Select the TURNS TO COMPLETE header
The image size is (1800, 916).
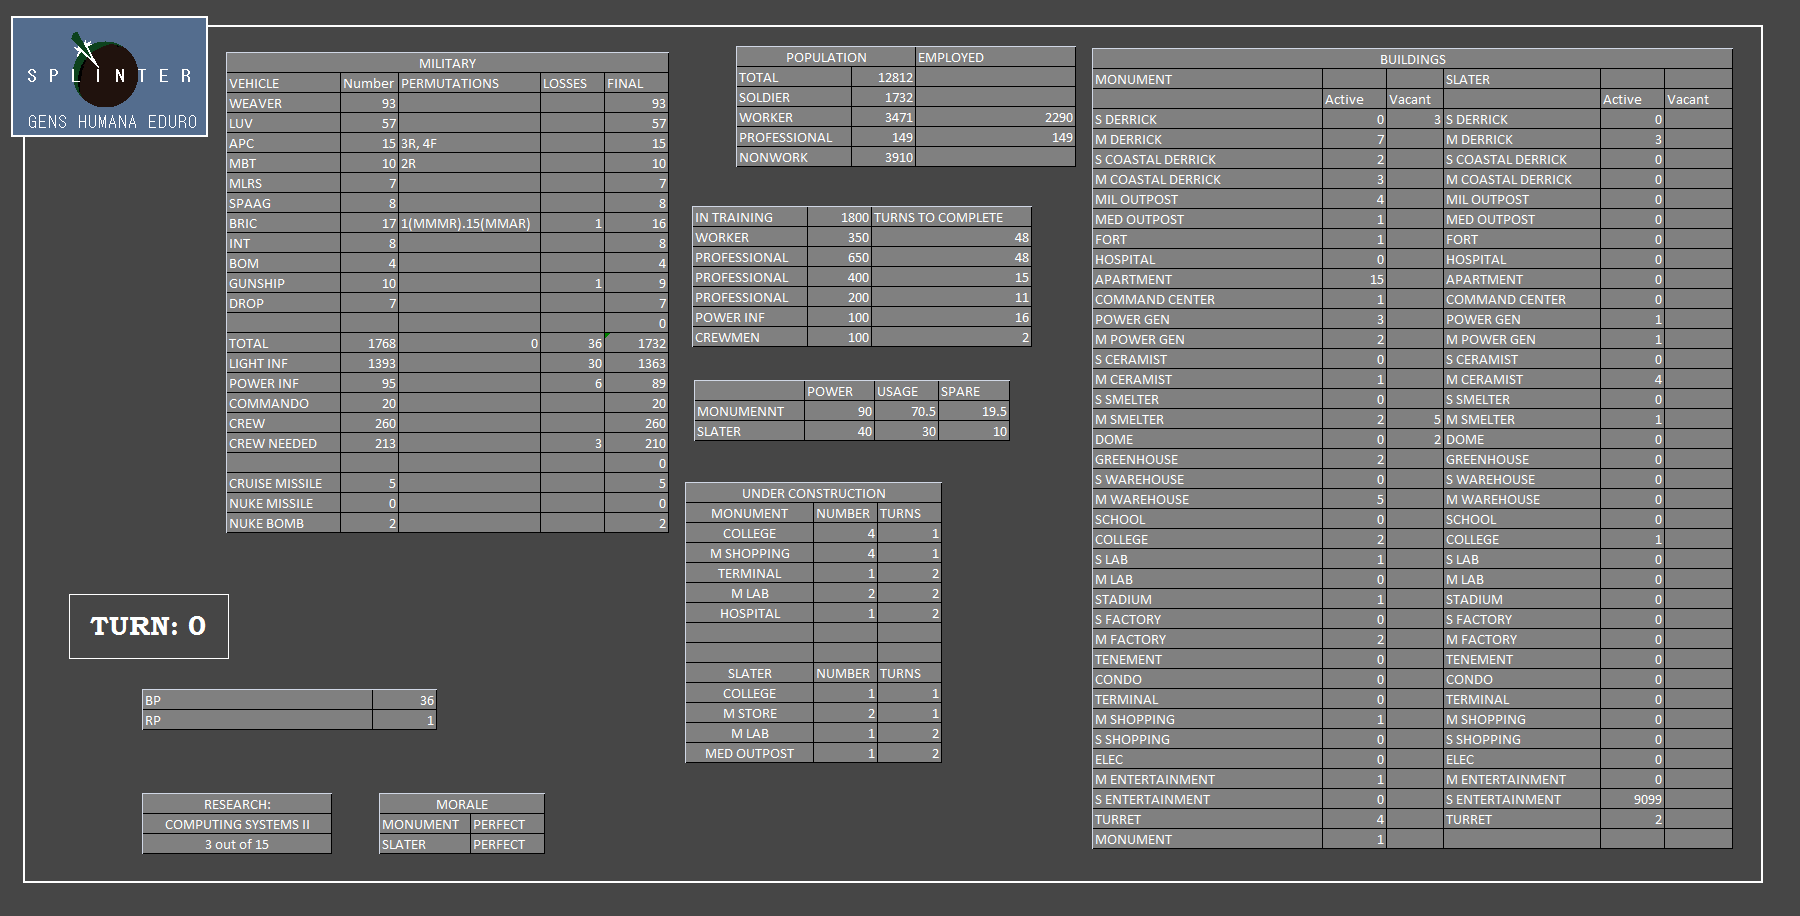(x=950, y=217)
